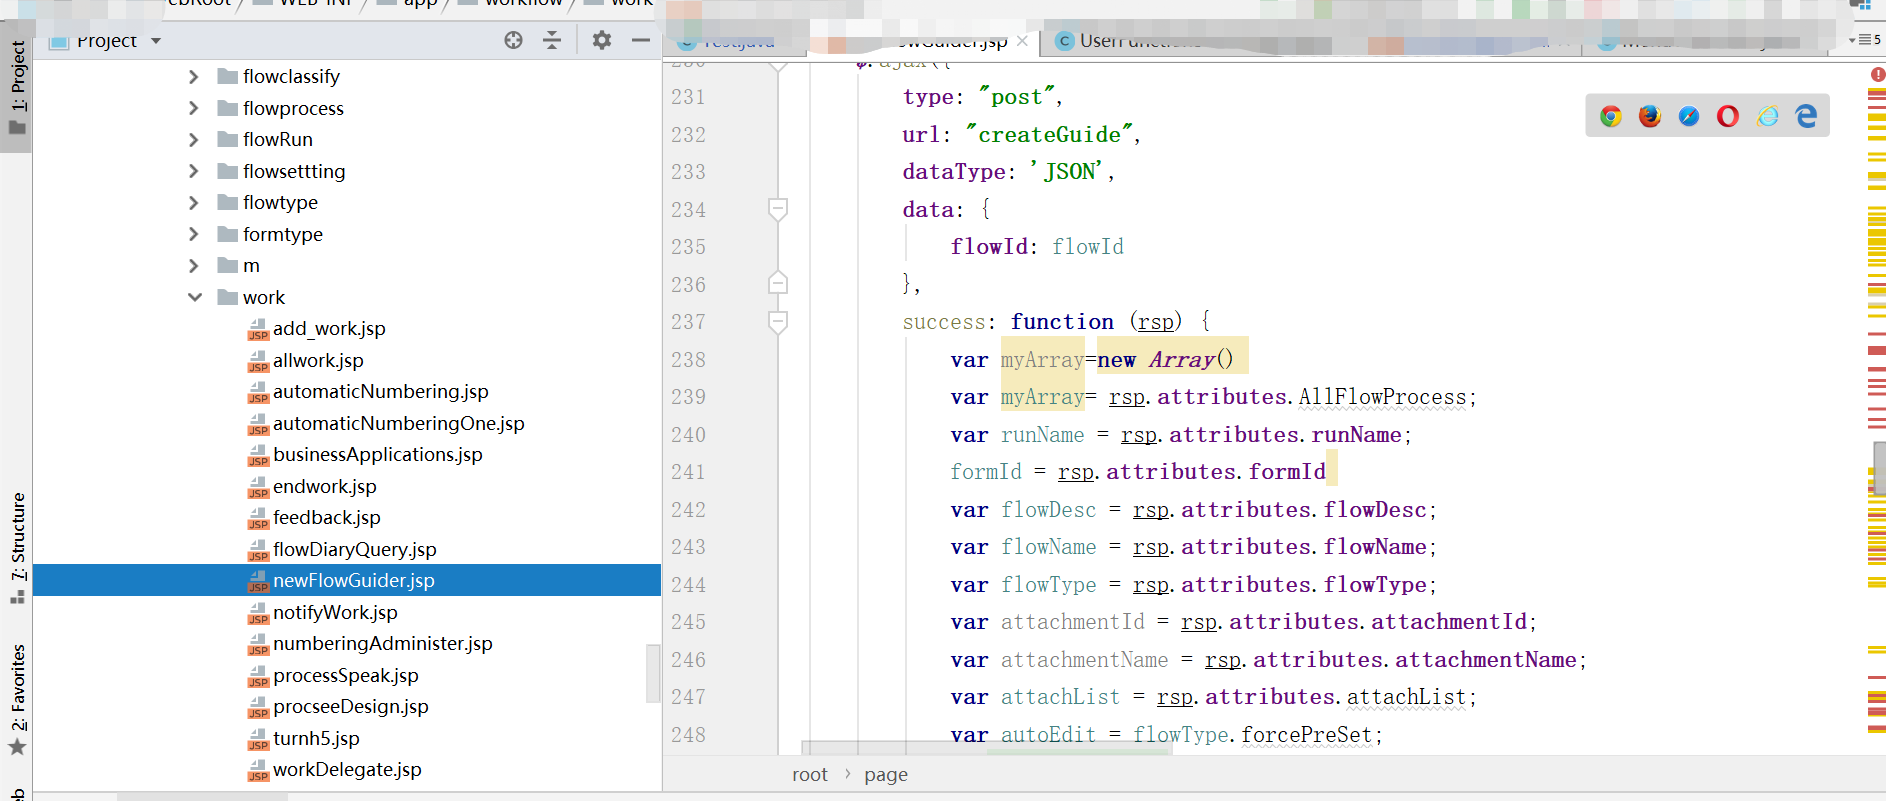Image resolution: width=1886 pixels, height=801 pixels.
Task: Select allwork.jsp file
Action: [318, 360]
